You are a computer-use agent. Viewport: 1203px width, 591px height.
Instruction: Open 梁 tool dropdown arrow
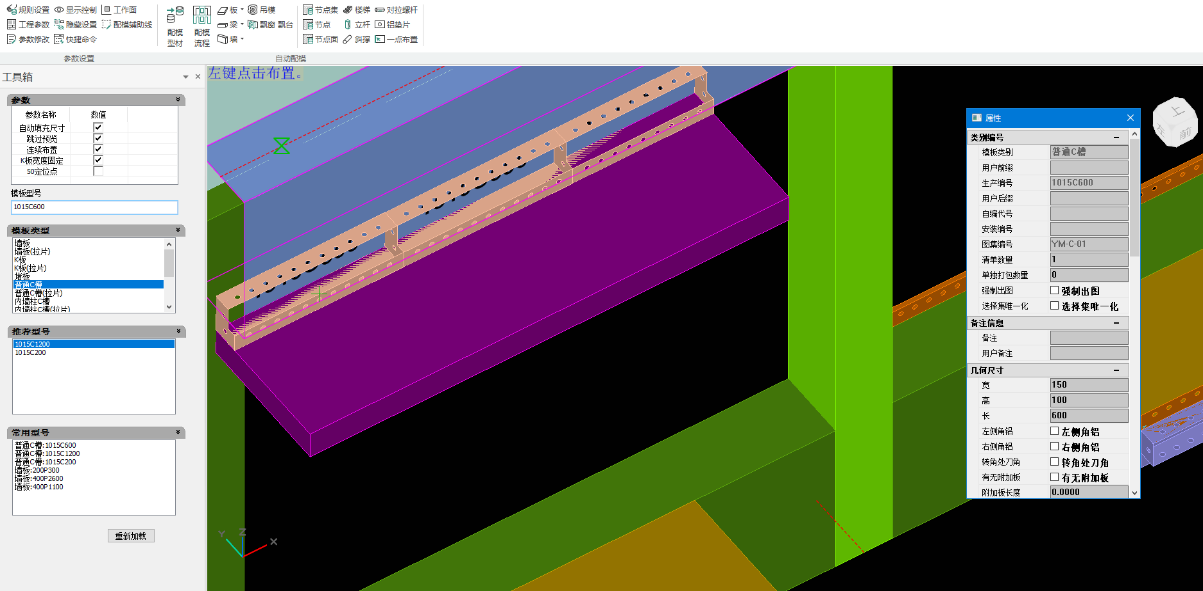(x=242, y=24)
